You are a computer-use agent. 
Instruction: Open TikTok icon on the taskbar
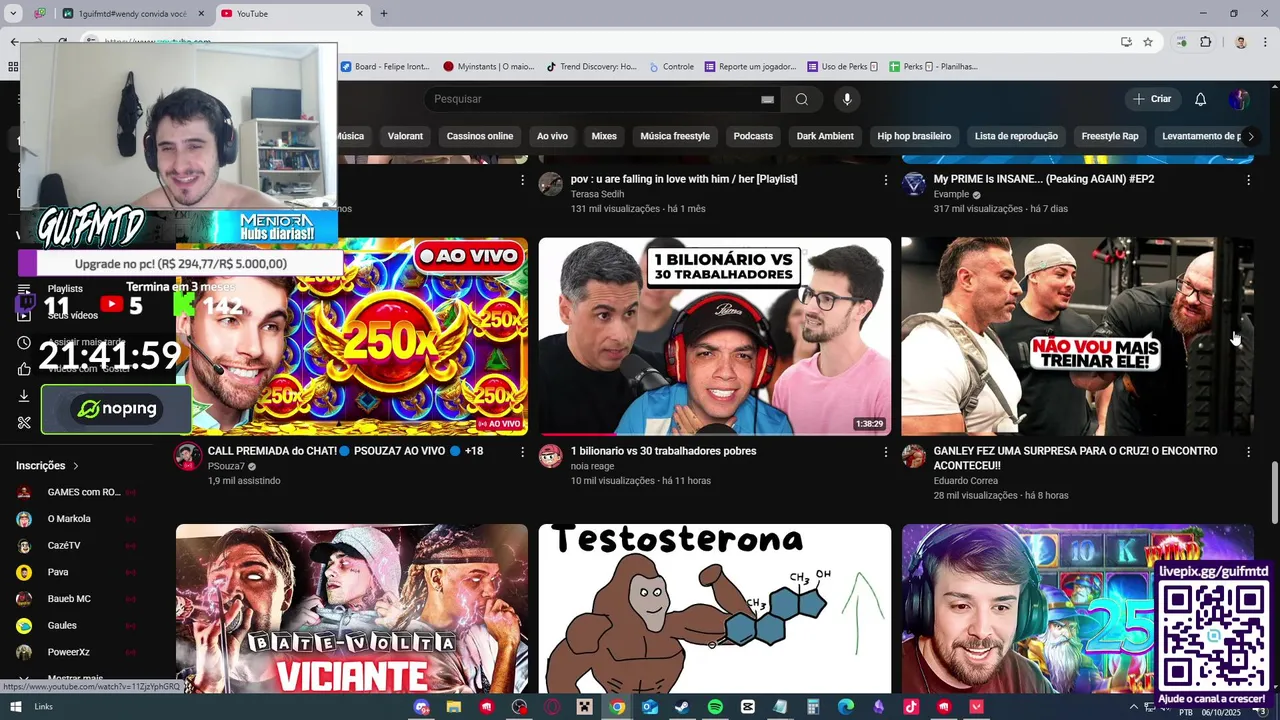pos(911,707)
